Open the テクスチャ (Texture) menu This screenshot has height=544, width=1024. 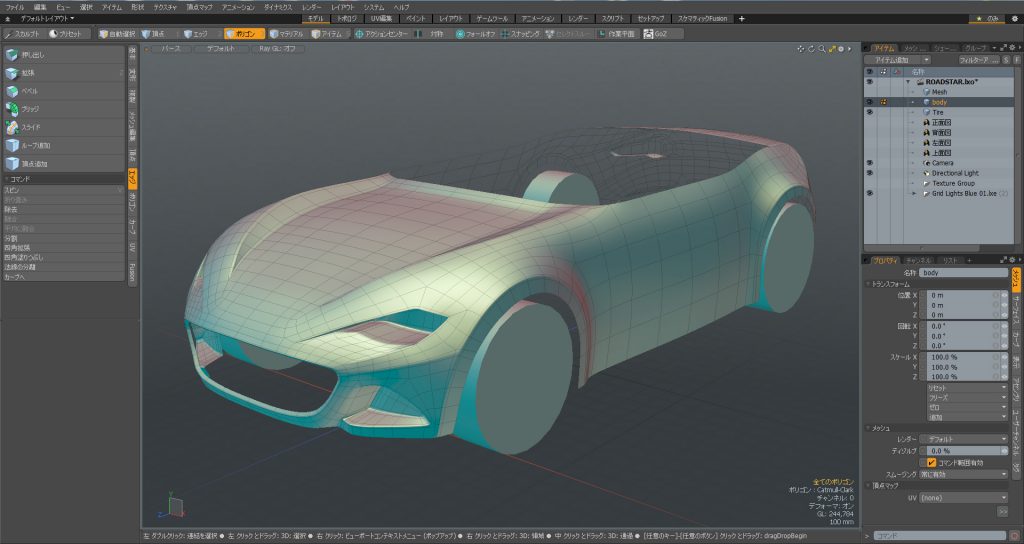click(x=165, y=7)
